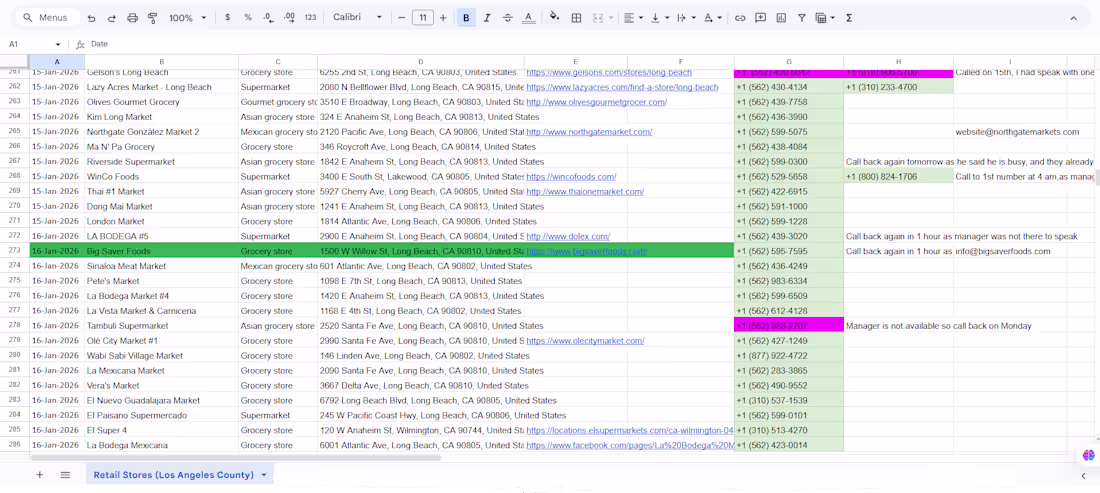Open the Fill color paint bucket
Viewport: 1100px width, 493px height.
point(554,18)
